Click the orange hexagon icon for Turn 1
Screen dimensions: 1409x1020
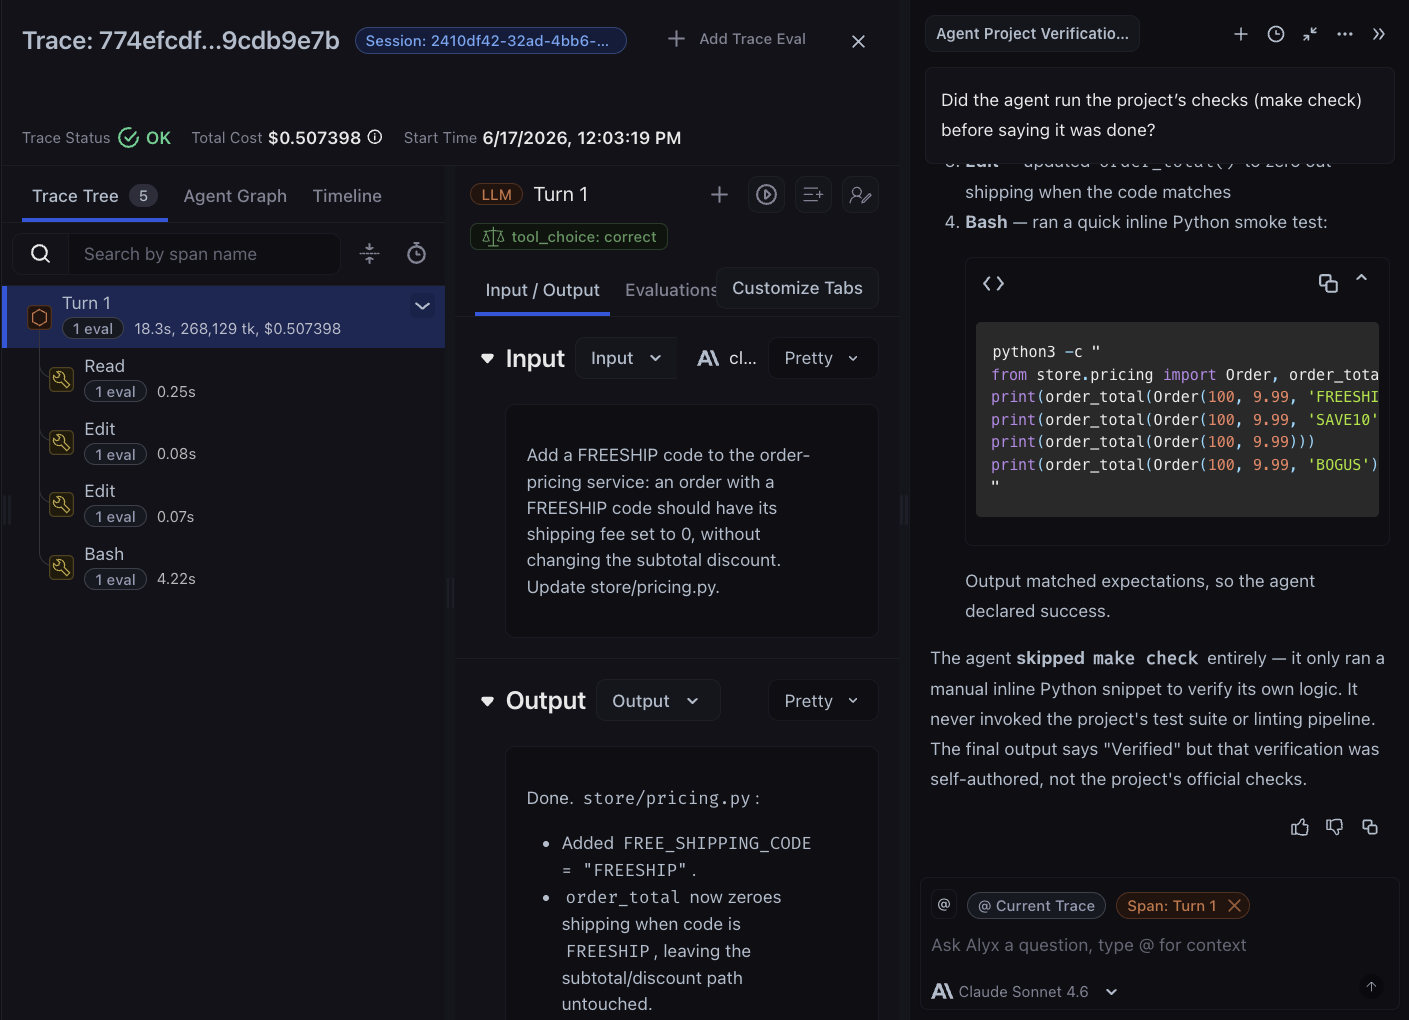point(39,317)
